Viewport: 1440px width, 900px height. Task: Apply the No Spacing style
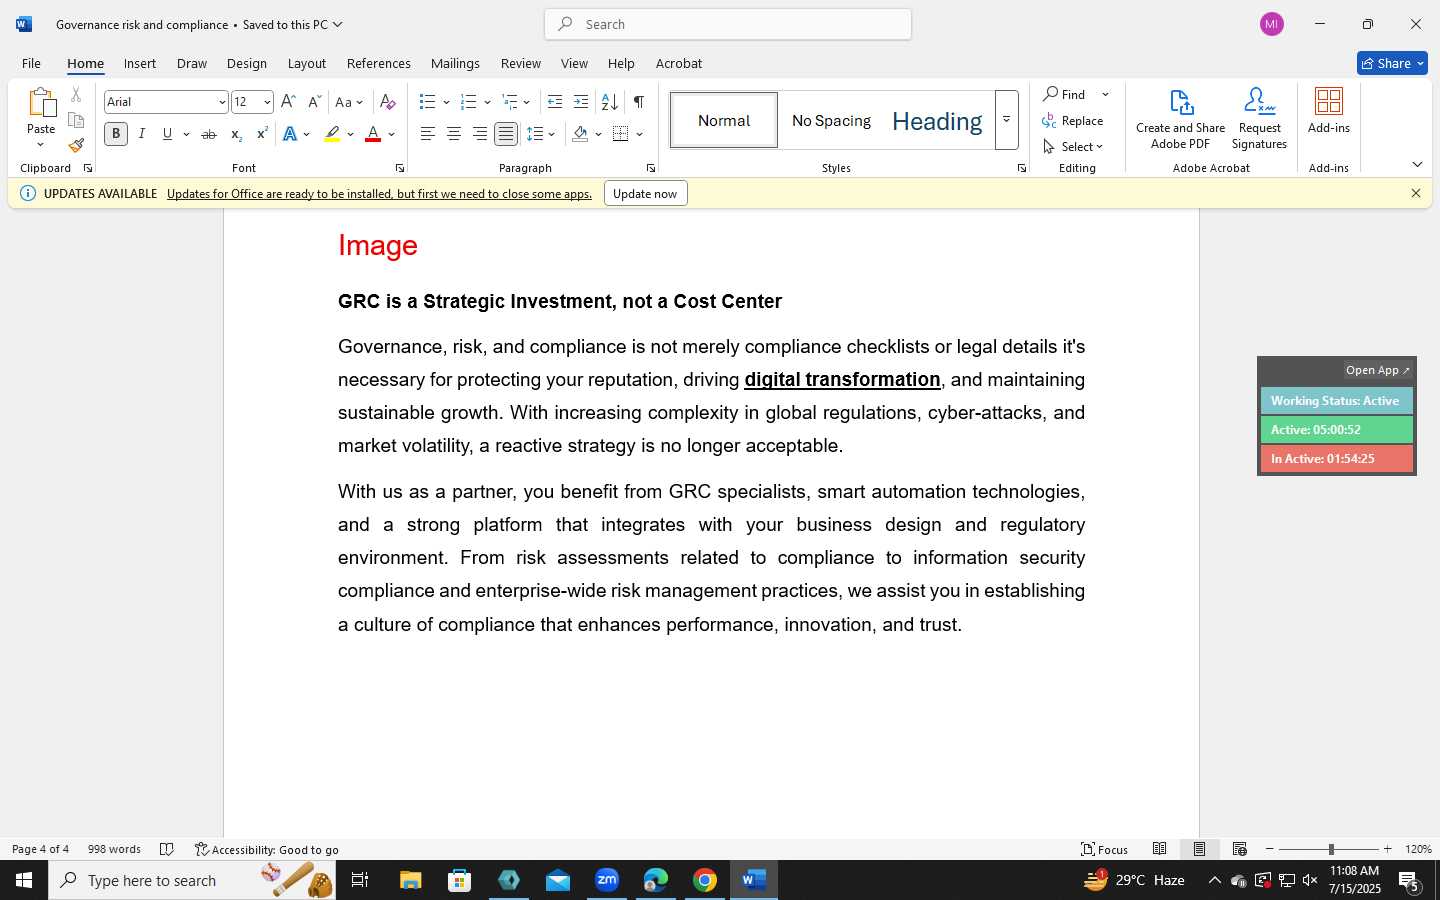pyautogui.click(x=831, y=120)
